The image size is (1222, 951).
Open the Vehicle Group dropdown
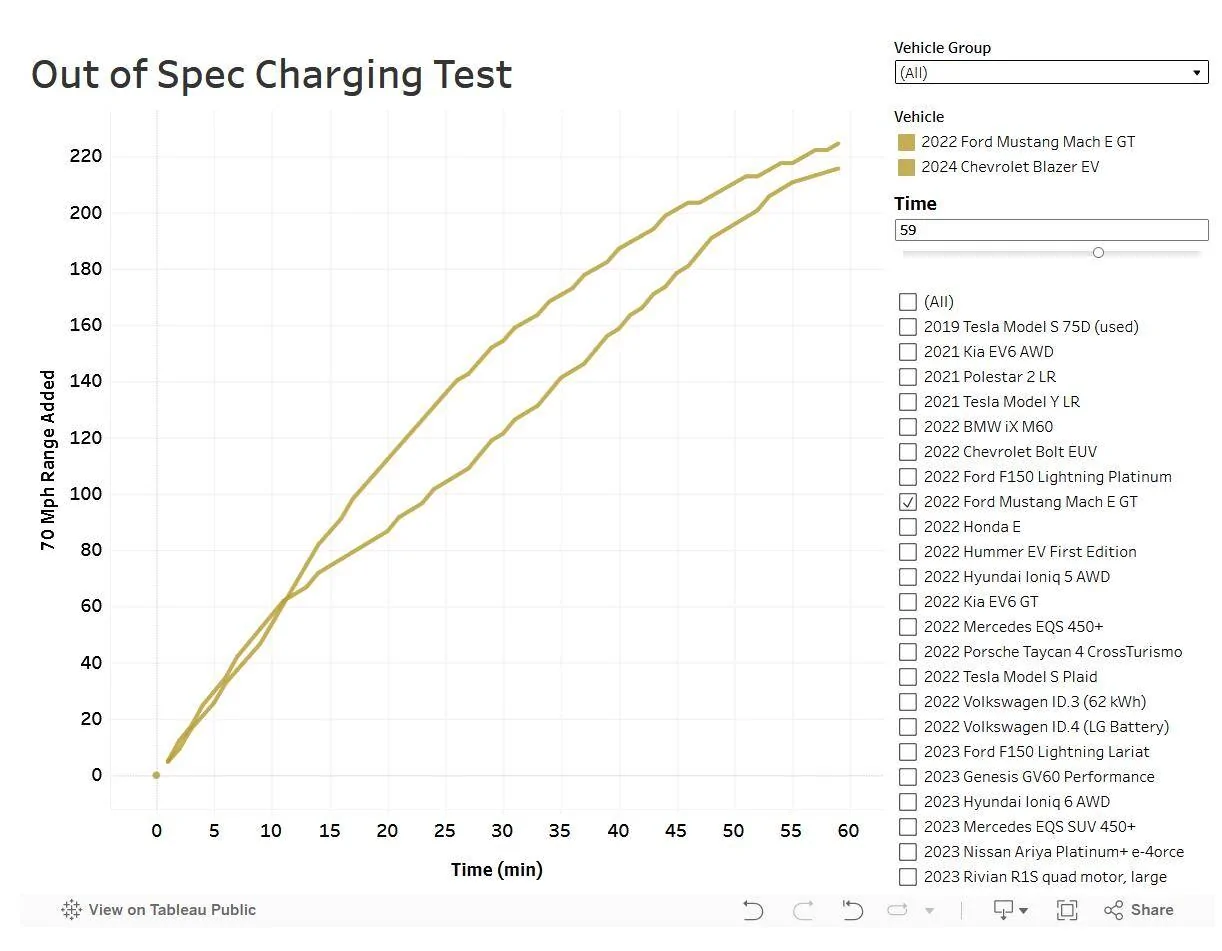[1051, 73]
